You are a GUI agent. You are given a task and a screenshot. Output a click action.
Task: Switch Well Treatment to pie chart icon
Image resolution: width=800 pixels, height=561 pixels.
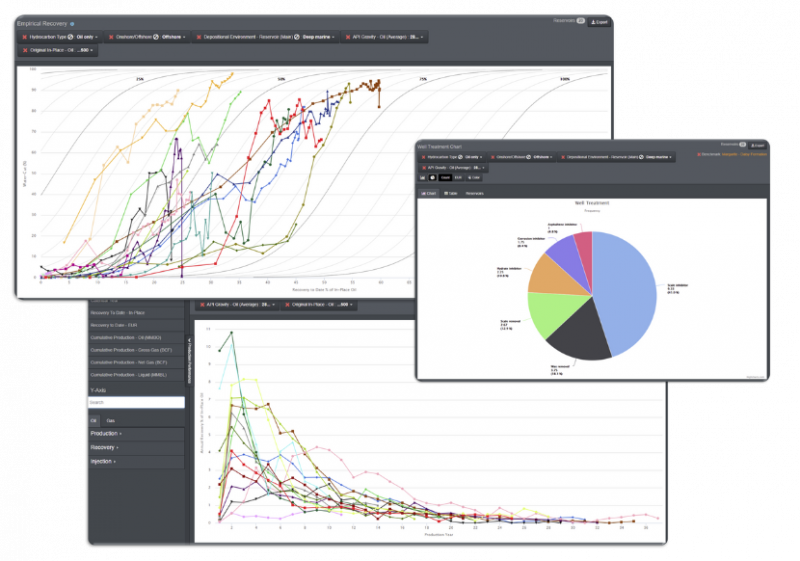point(434,177)
